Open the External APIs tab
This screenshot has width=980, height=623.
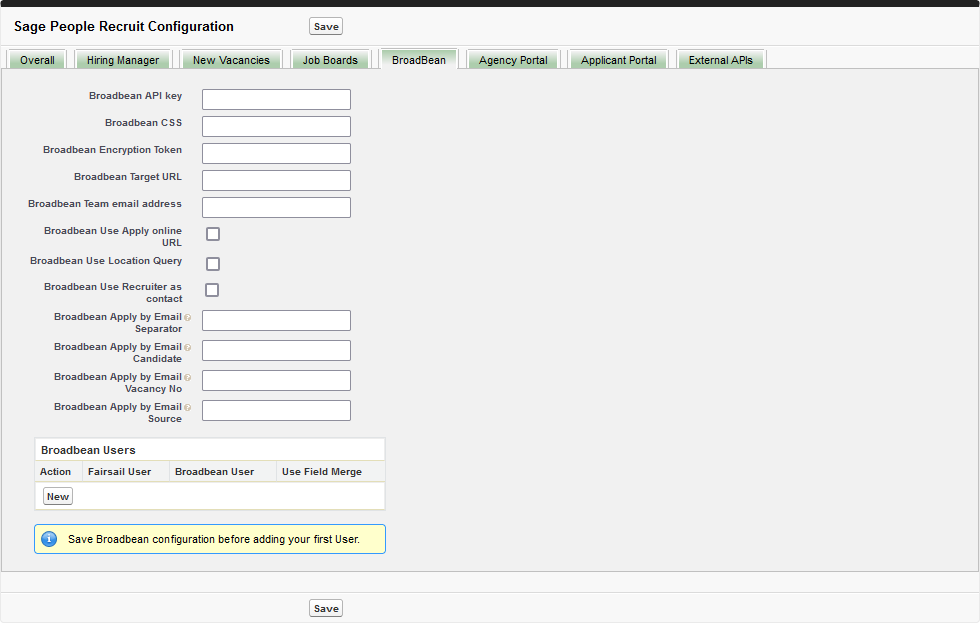tap(720, 60)
